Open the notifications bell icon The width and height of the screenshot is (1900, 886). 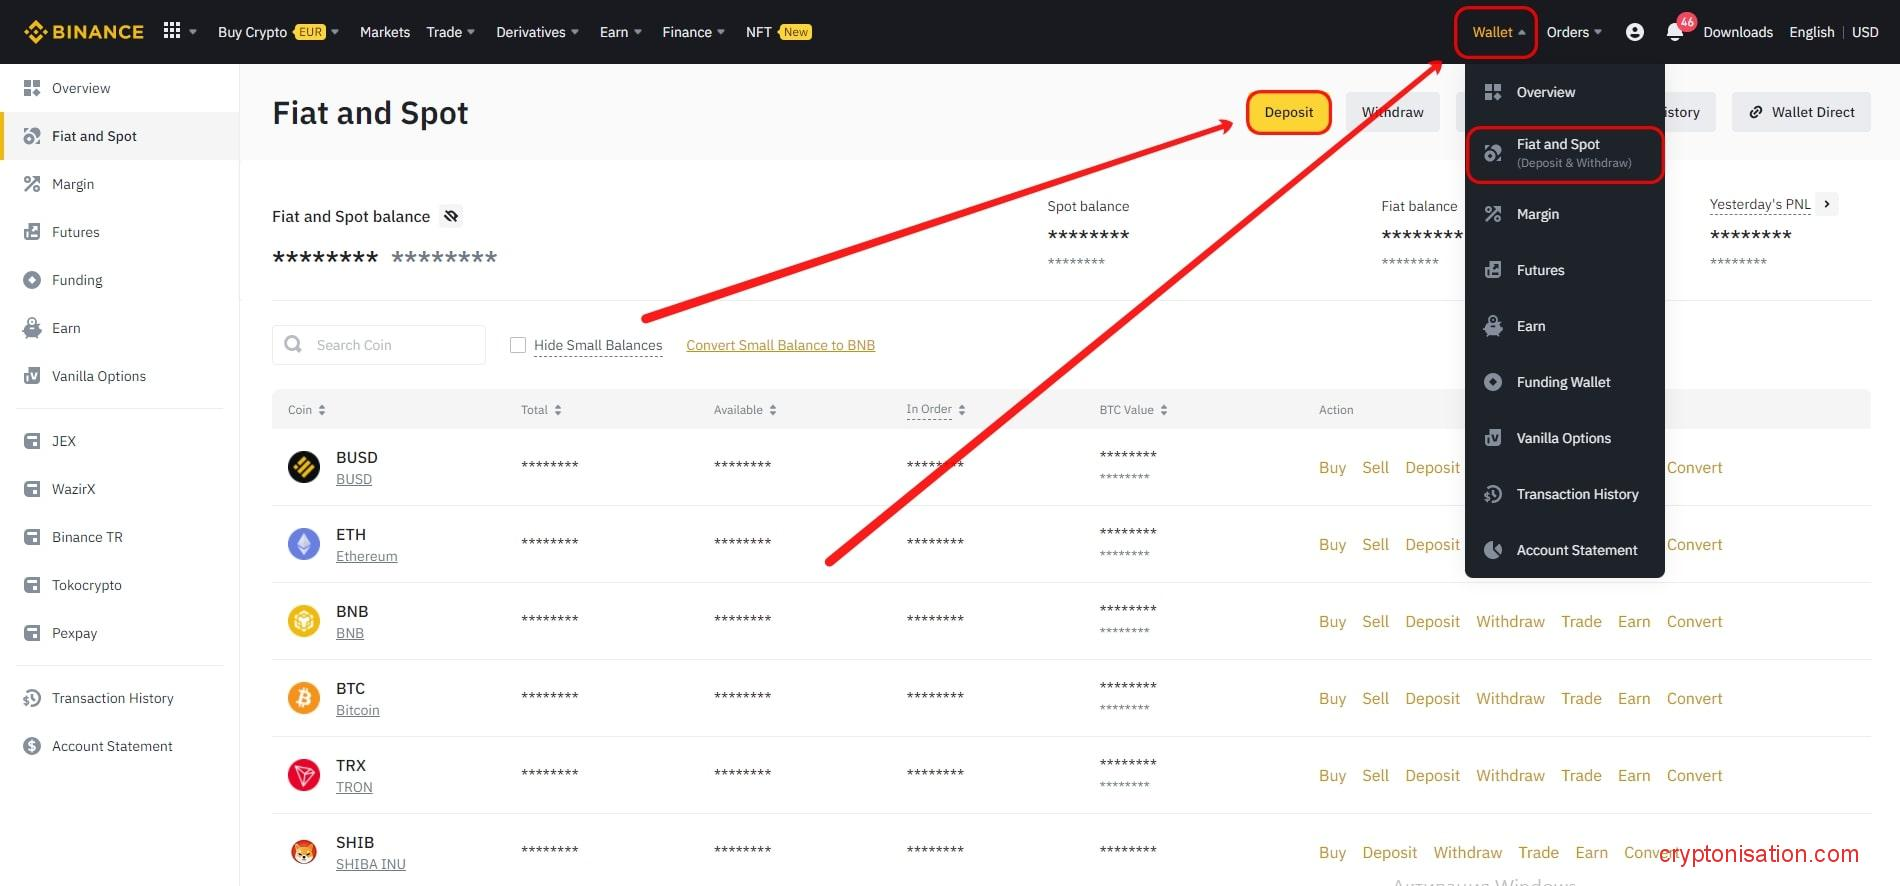coord(1675,33)
